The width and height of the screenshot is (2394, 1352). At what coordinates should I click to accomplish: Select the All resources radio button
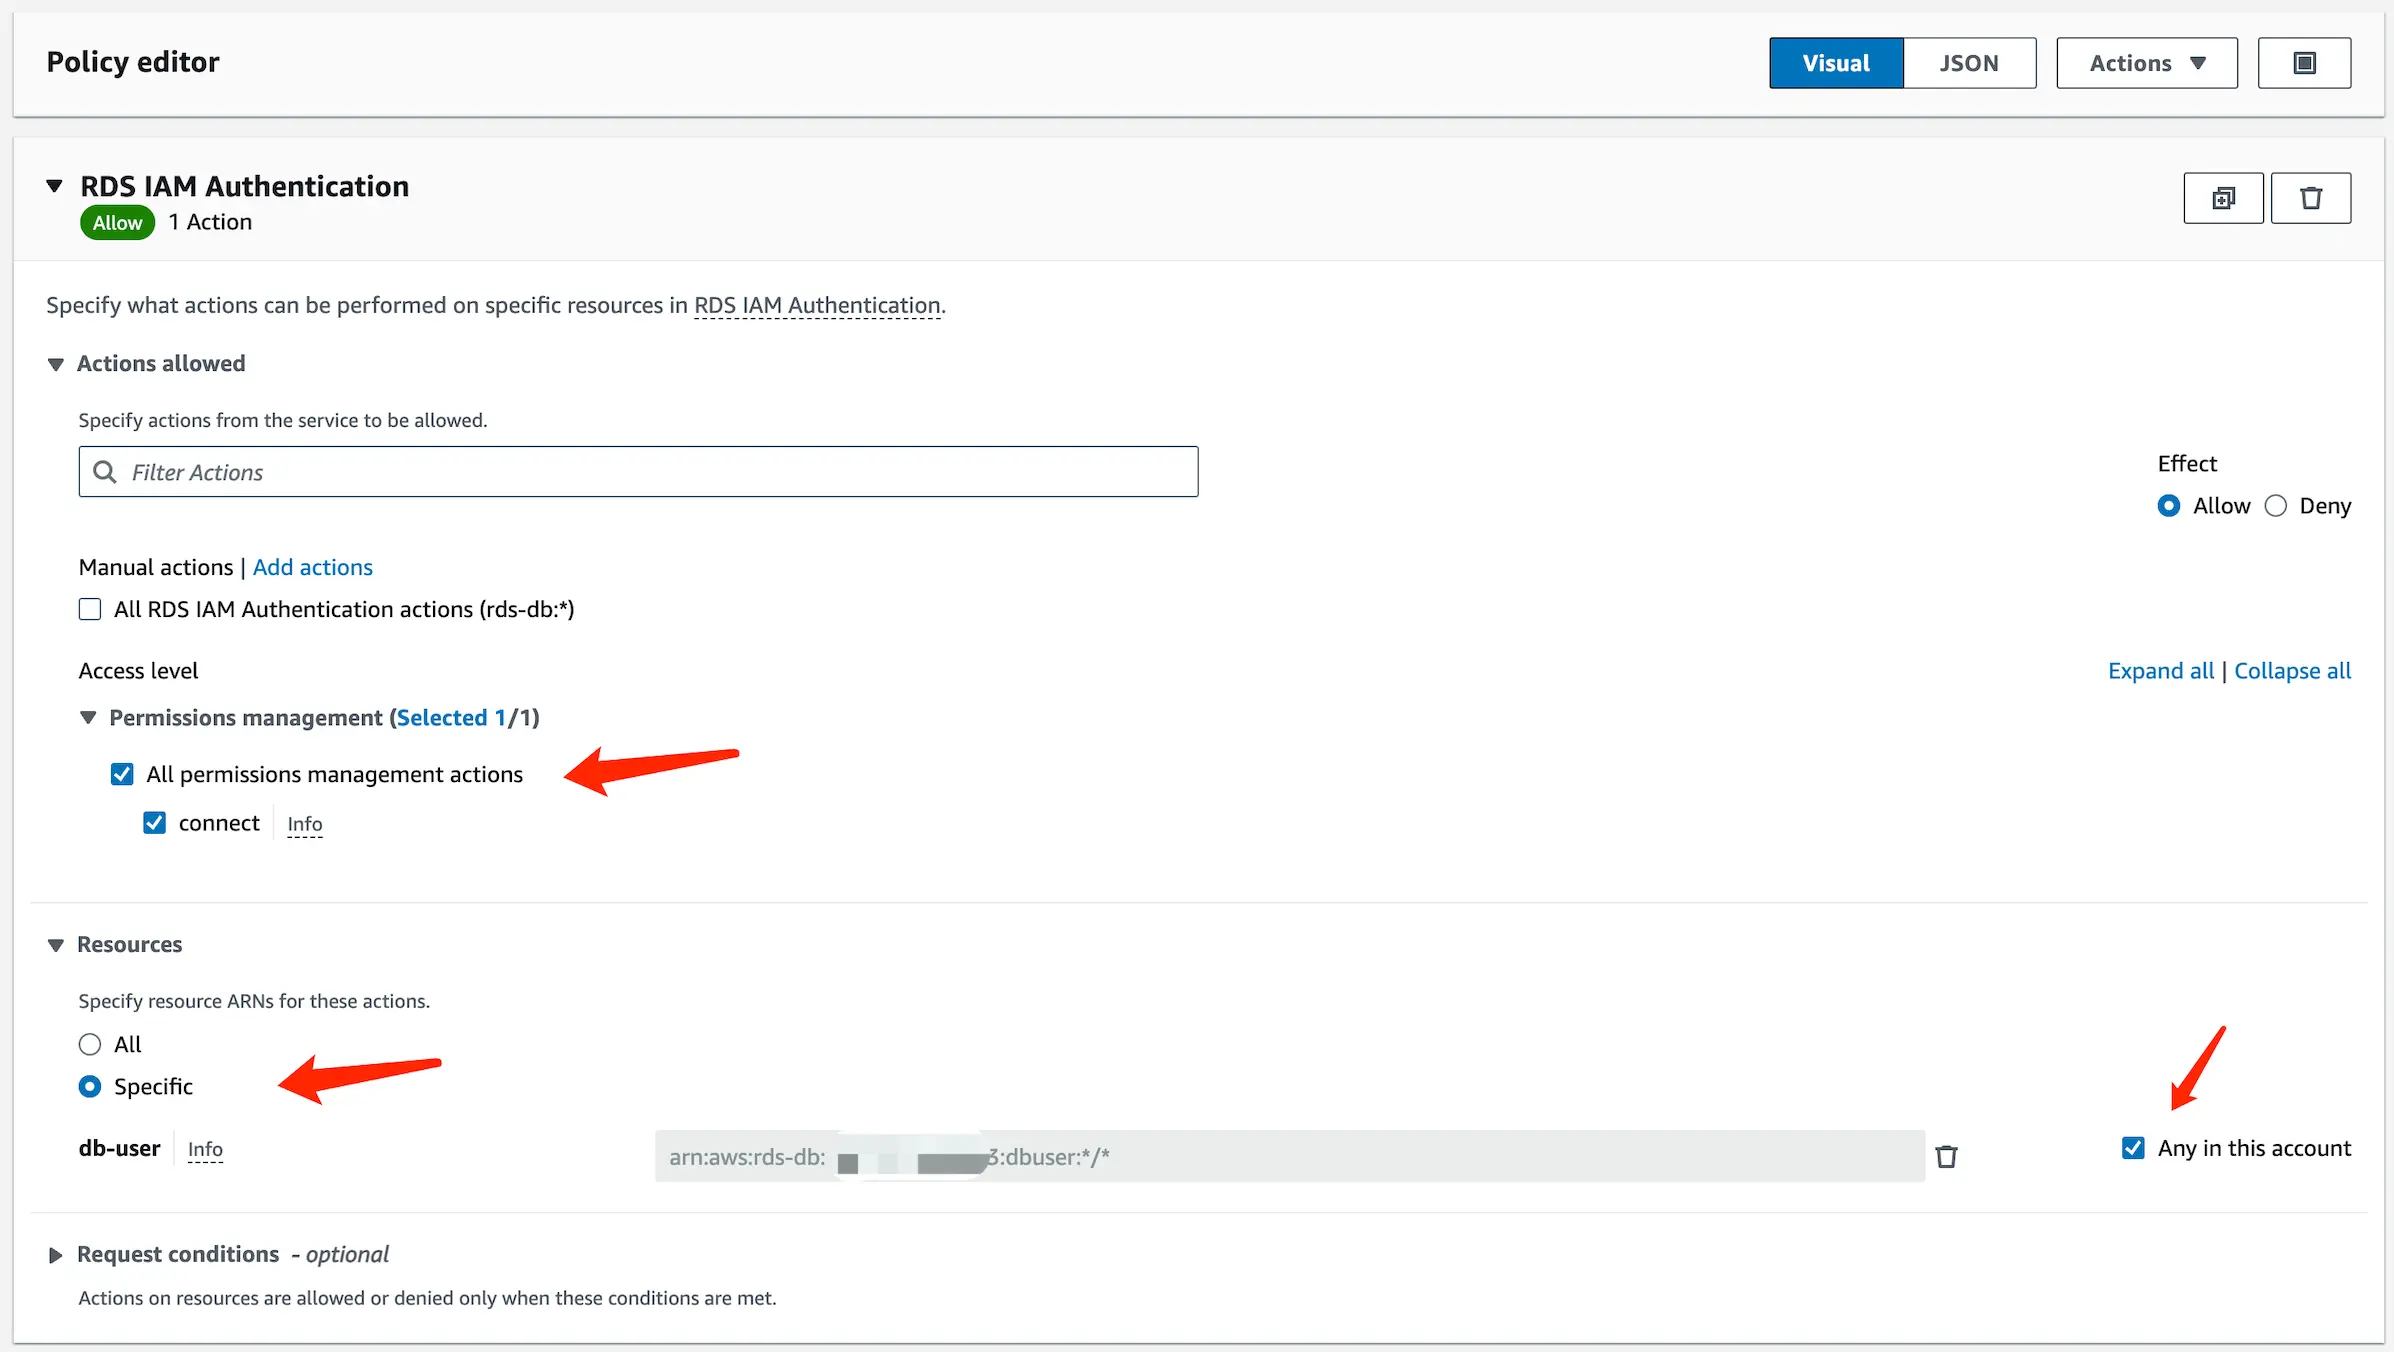tap(90, 1044)
